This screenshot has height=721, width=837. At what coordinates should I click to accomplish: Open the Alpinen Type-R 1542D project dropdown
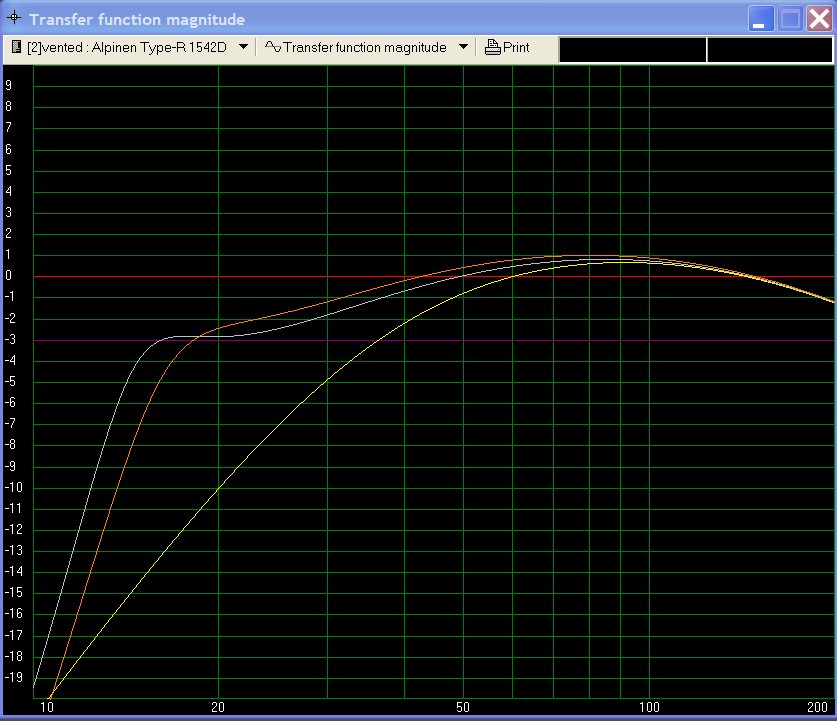click(243, 47)
